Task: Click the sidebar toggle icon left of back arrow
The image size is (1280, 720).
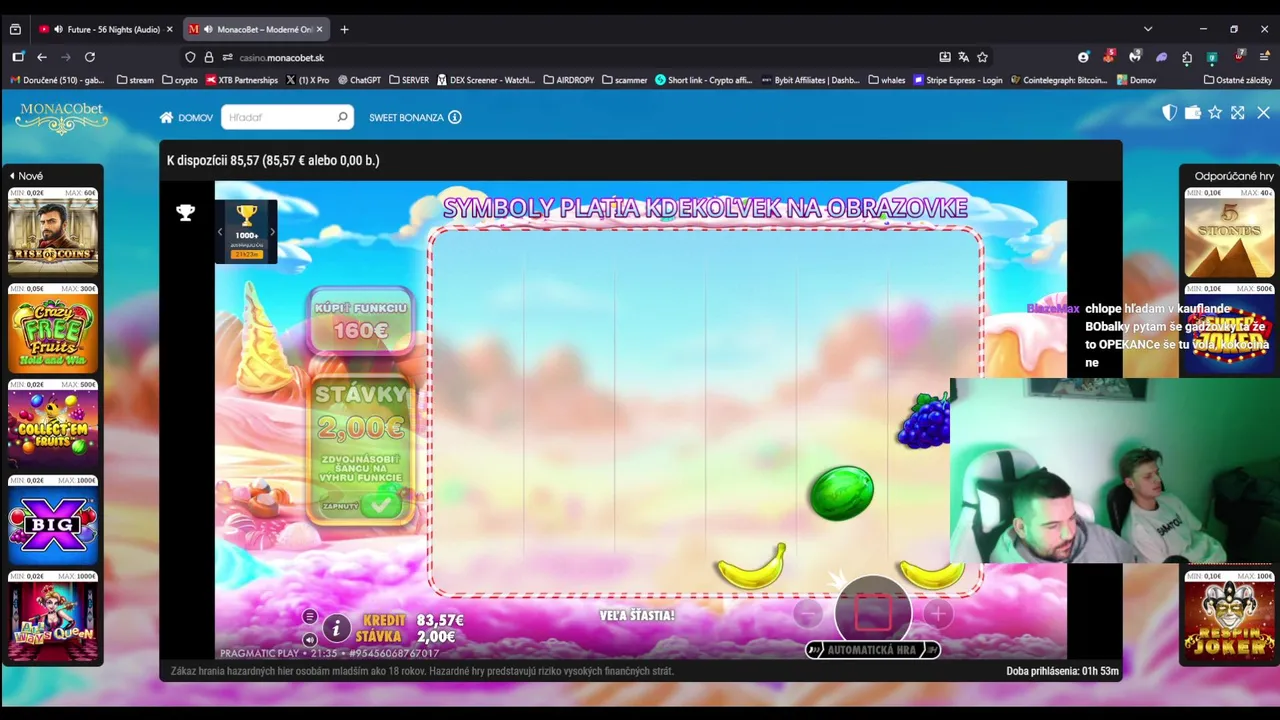Action: coord(17,57)
